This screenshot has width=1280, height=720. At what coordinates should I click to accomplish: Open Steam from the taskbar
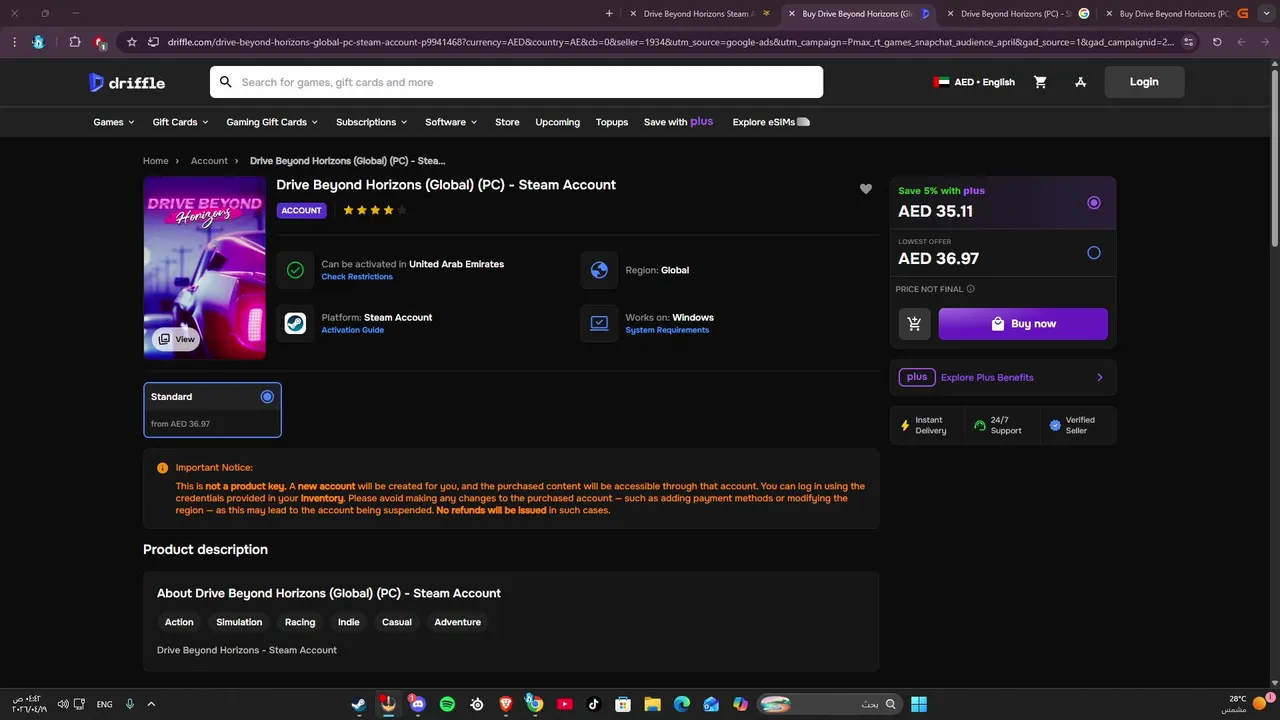click(x=358, y=704)
